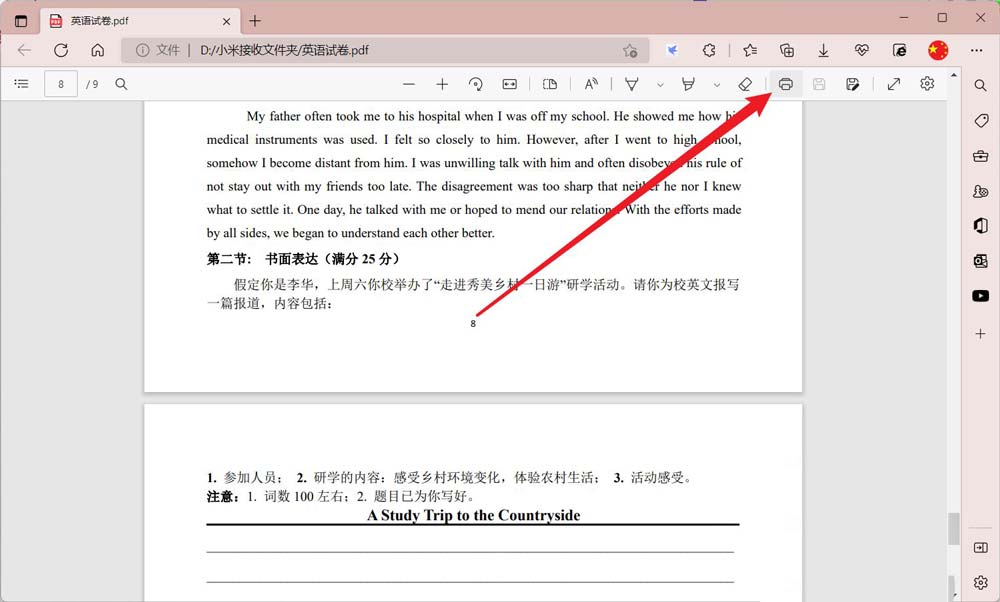The width and height of the screenshot is (1000, 602).
Task: Open a new browser tab
Action: click(x=254, y=21)
